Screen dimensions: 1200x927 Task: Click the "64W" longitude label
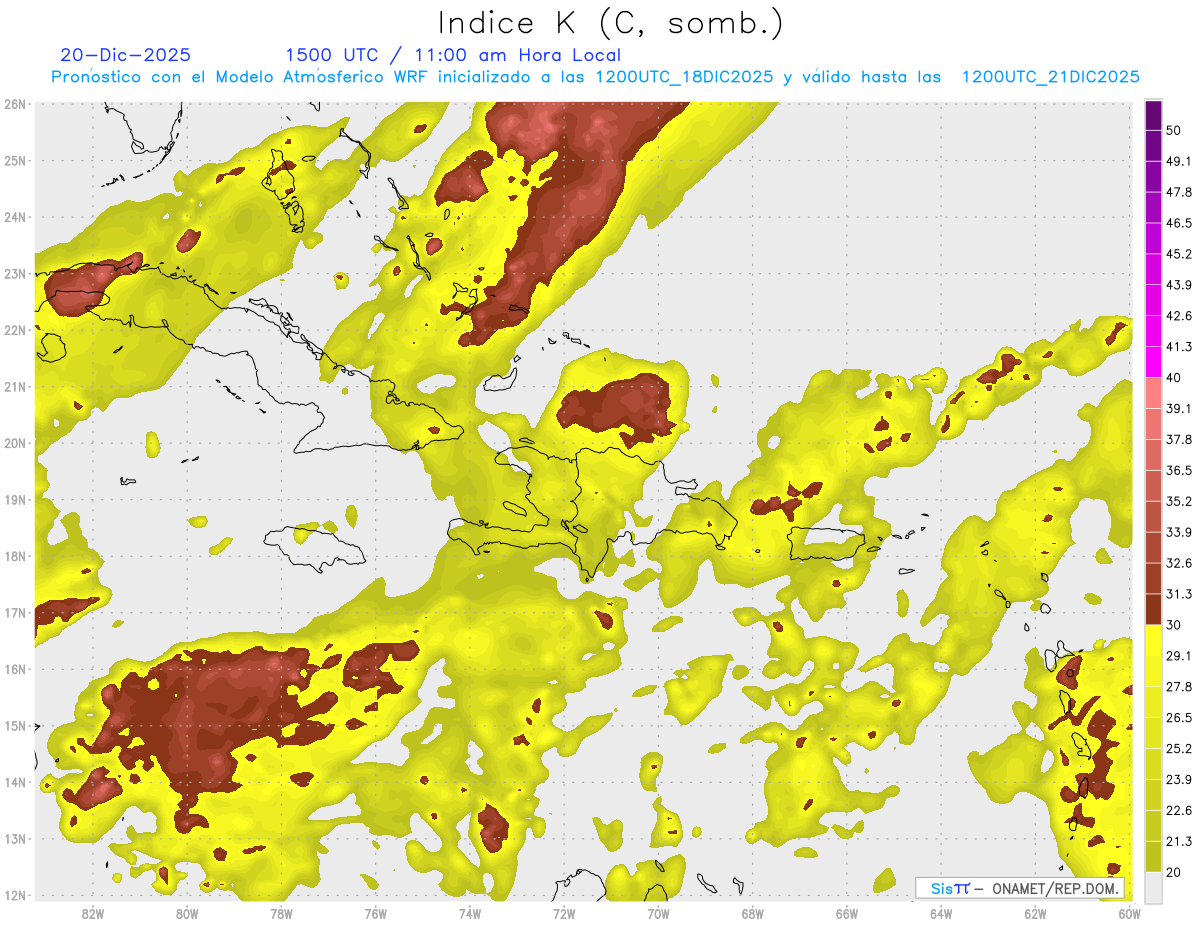tap(941, 914)
